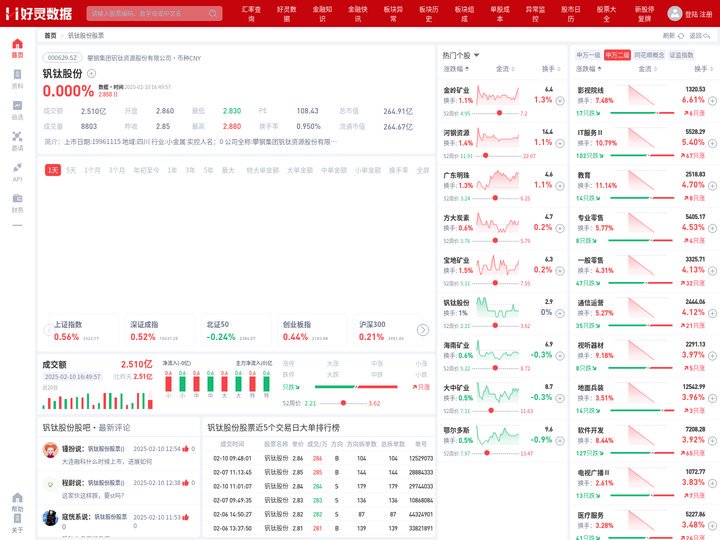
Task: Open the 上证指数 index card
Action: point(82,330)
